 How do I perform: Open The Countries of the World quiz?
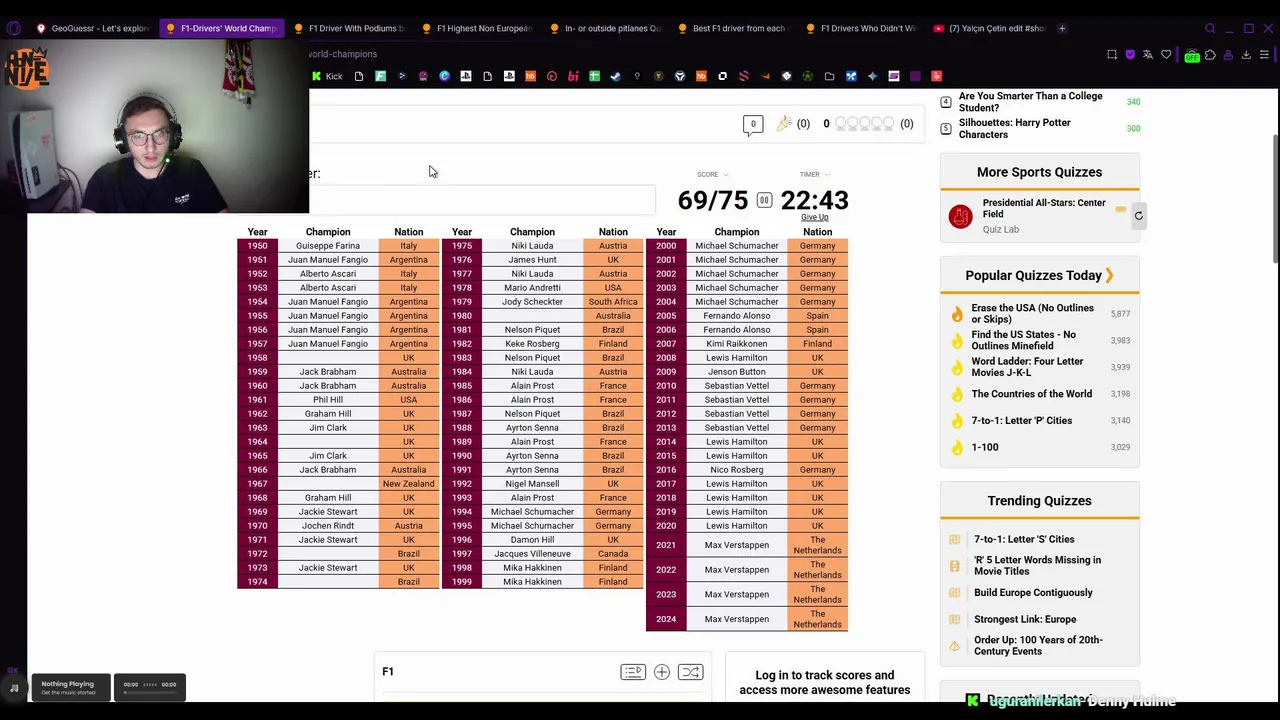click(1031, 394)
